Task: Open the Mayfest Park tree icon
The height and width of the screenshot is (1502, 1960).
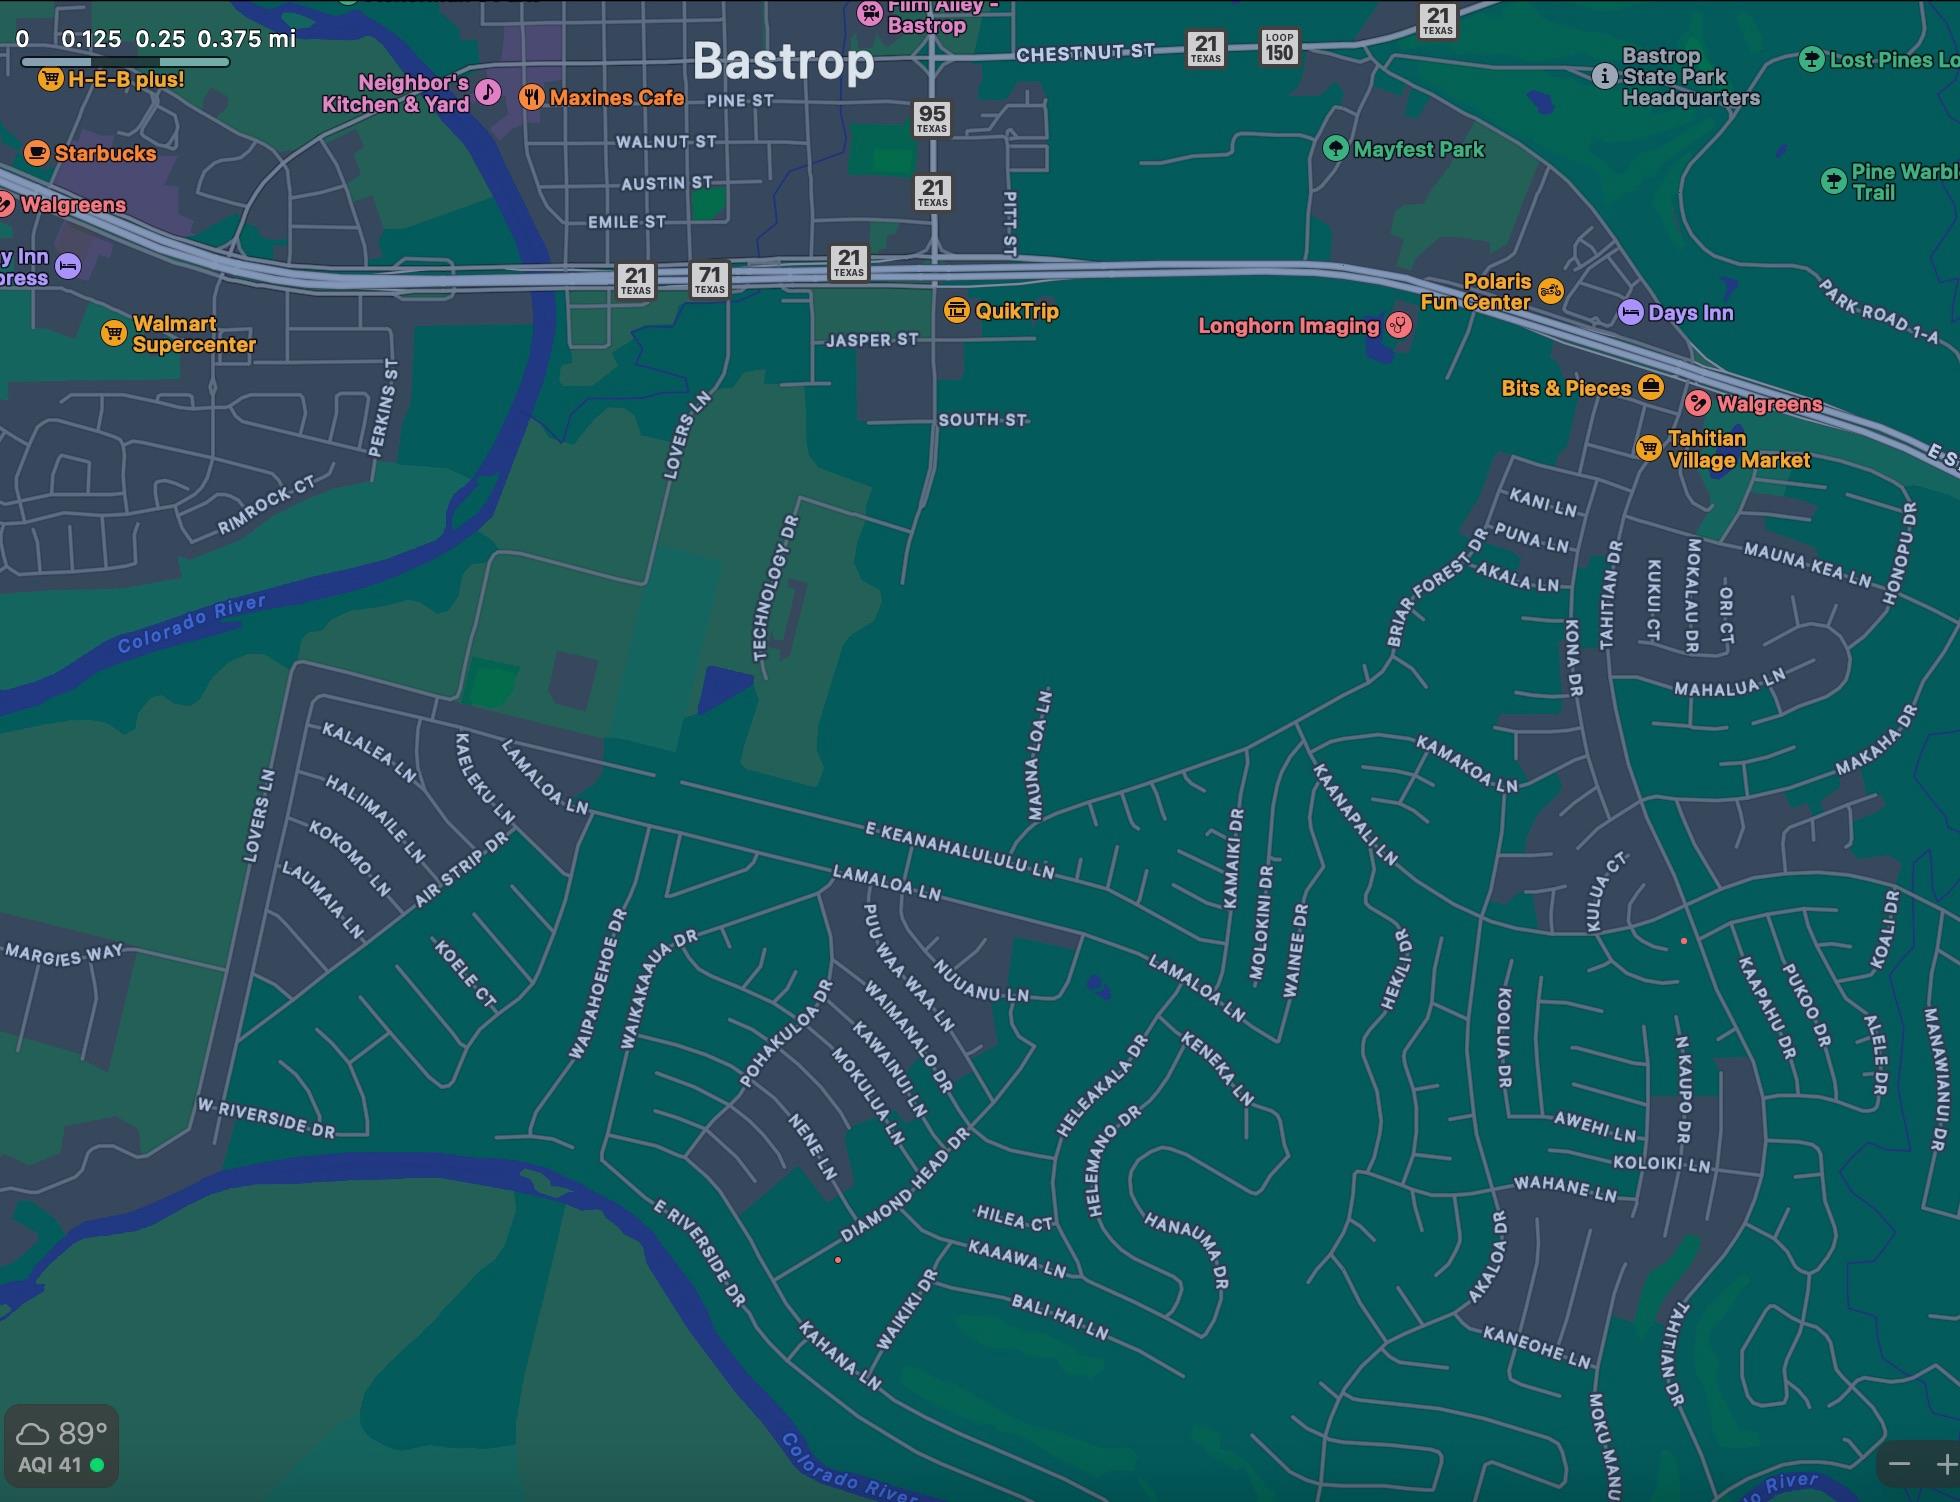Action: (x=1335, y=149)
